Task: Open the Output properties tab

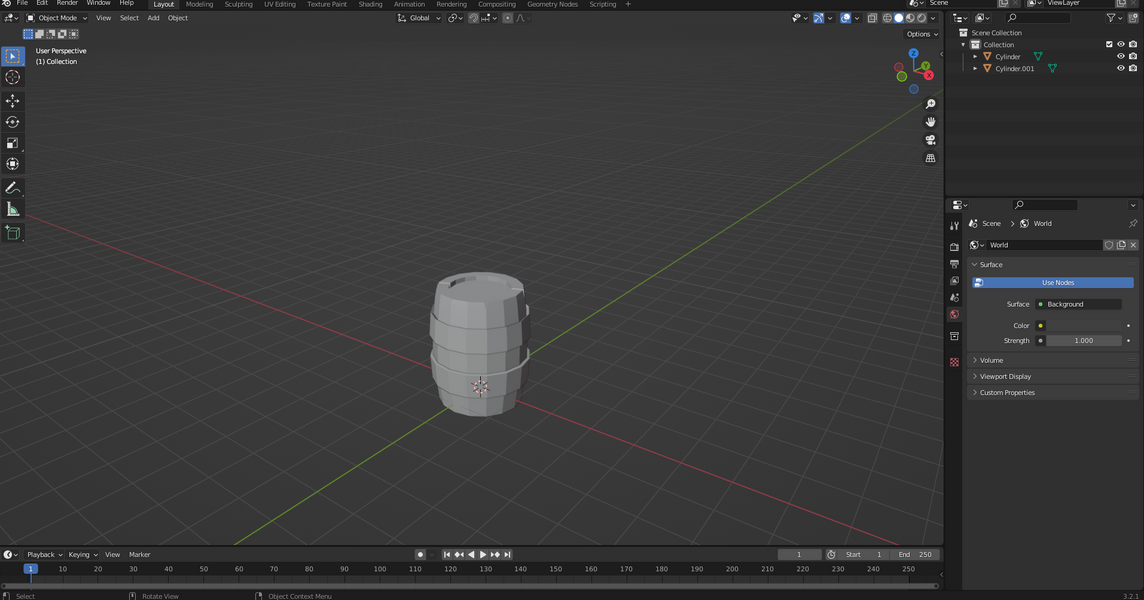Action: point(954,264)
